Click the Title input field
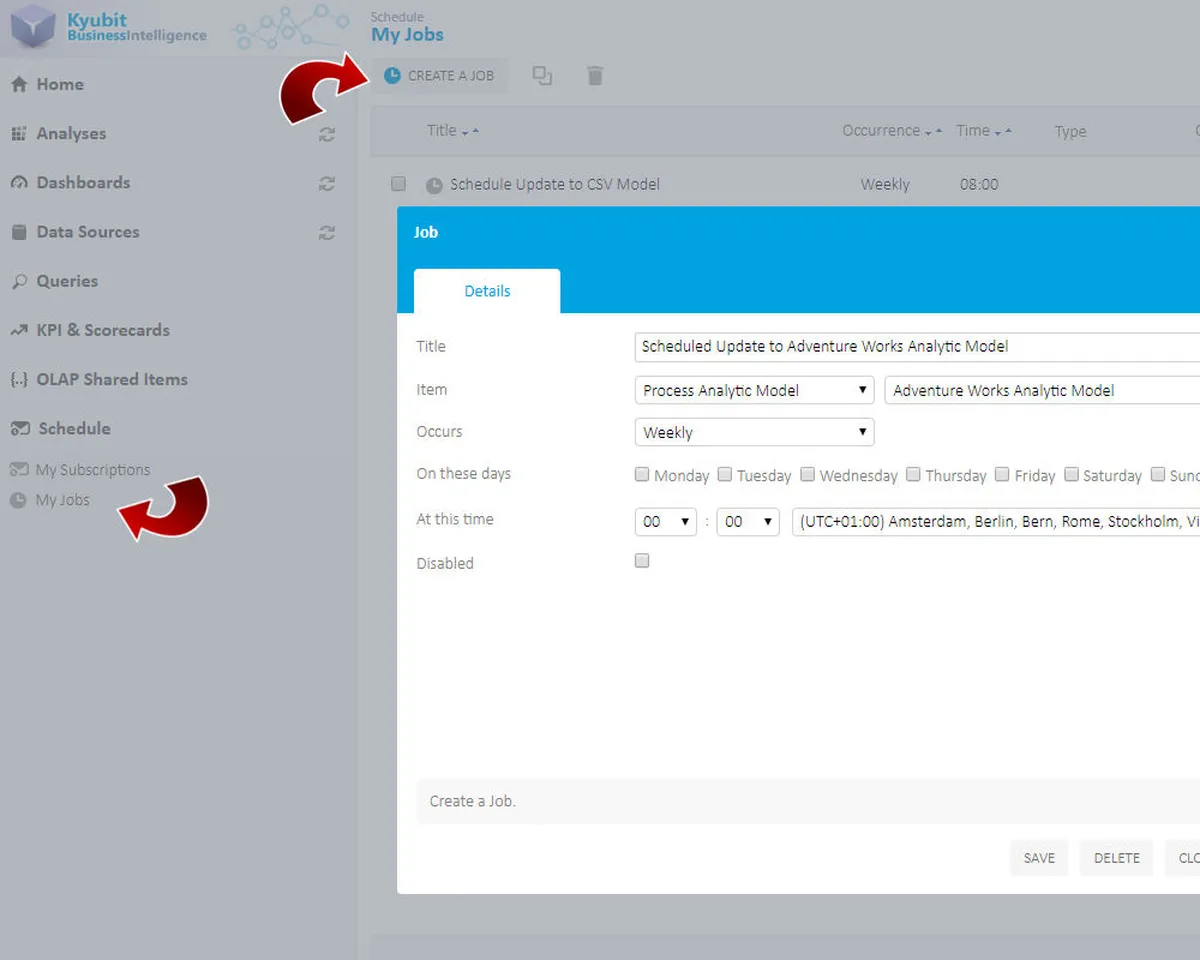The width and height of the screenshot is (1200, 960). (x=917, y=347)
